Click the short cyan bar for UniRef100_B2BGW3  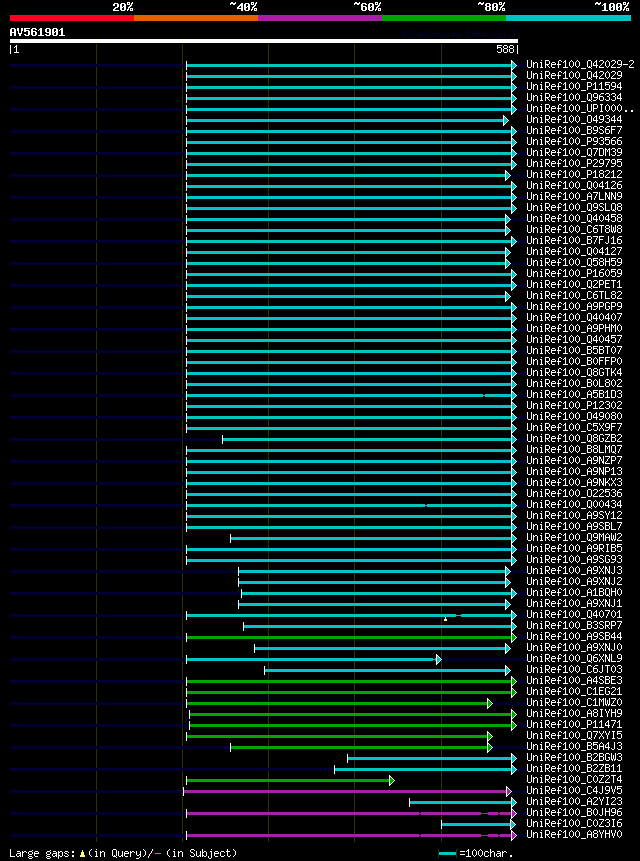432,758
